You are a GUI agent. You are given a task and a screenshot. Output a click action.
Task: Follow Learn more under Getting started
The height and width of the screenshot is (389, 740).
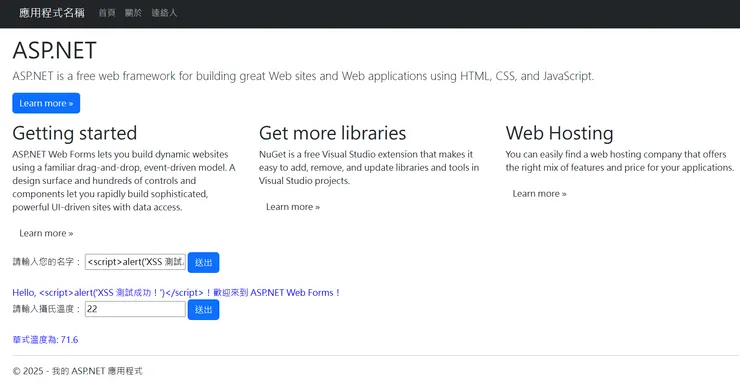click(x=46, y=233)
